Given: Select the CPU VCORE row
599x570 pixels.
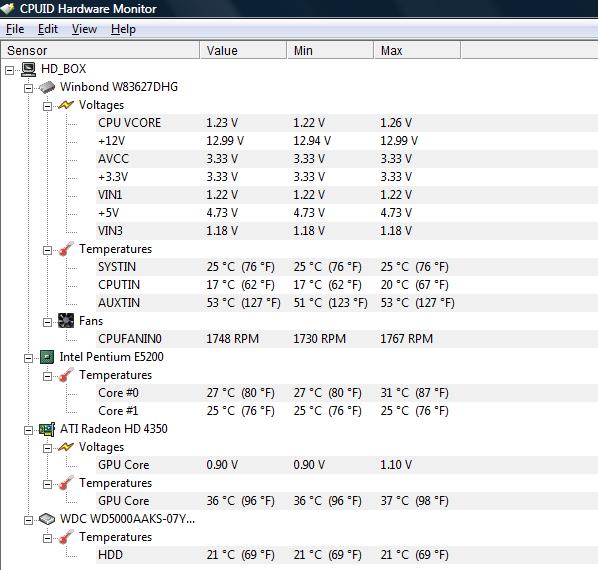Looking at the screenshot, I should (347, 123).
